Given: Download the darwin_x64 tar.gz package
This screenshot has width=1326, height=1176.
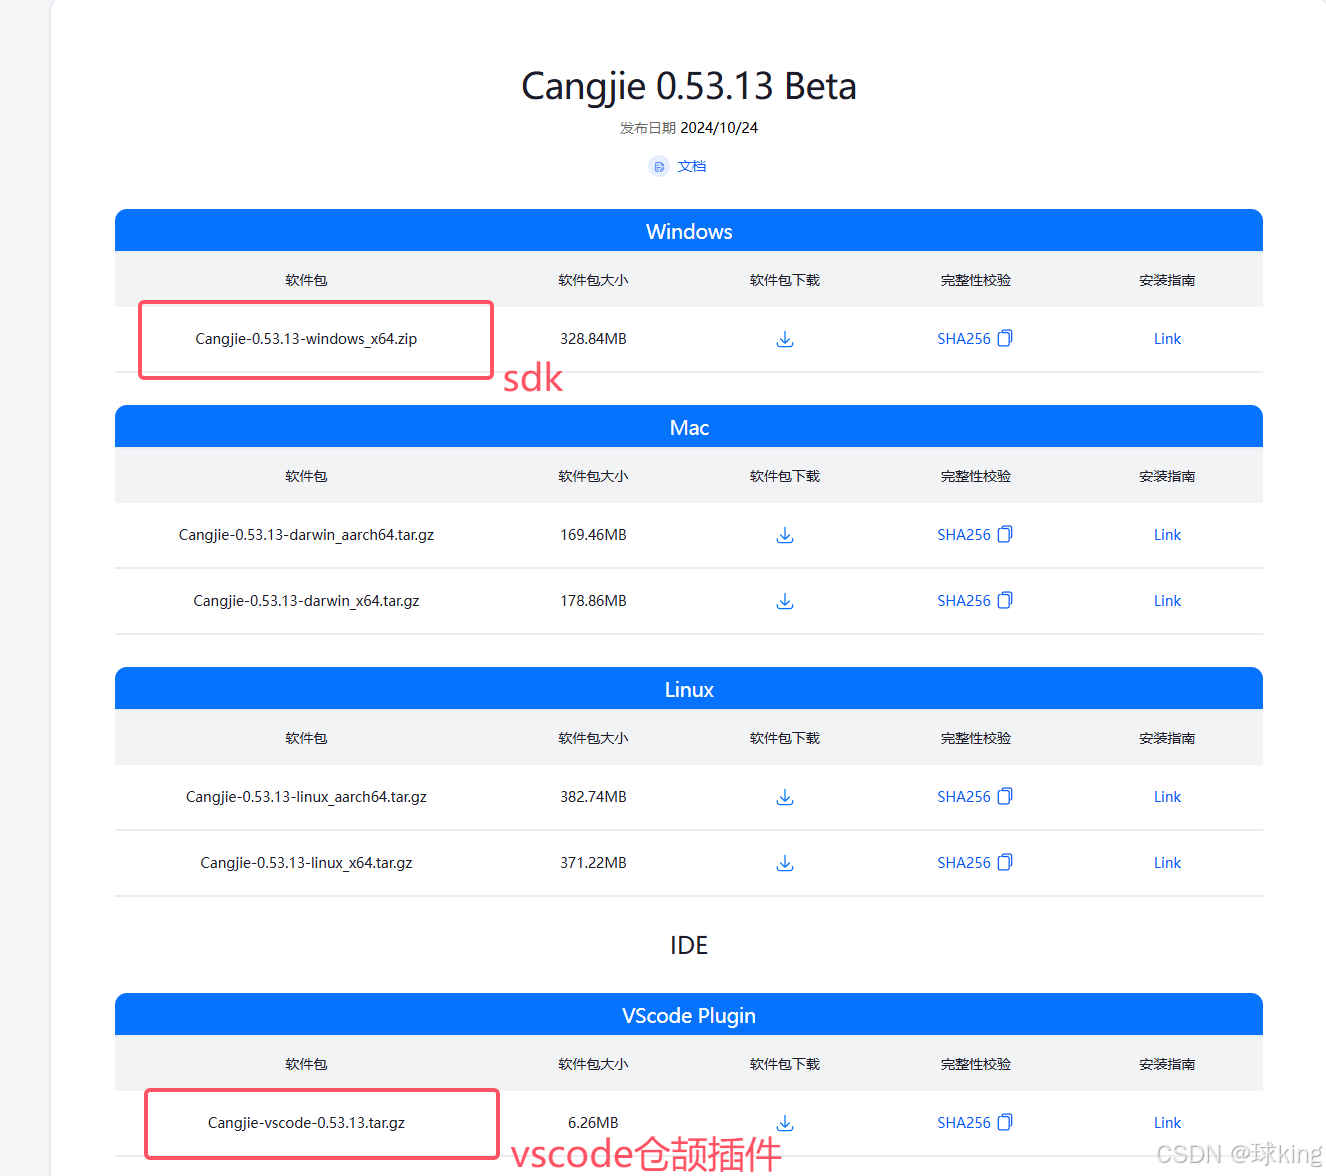Looking at the screenshot, I should coord(785,601).
